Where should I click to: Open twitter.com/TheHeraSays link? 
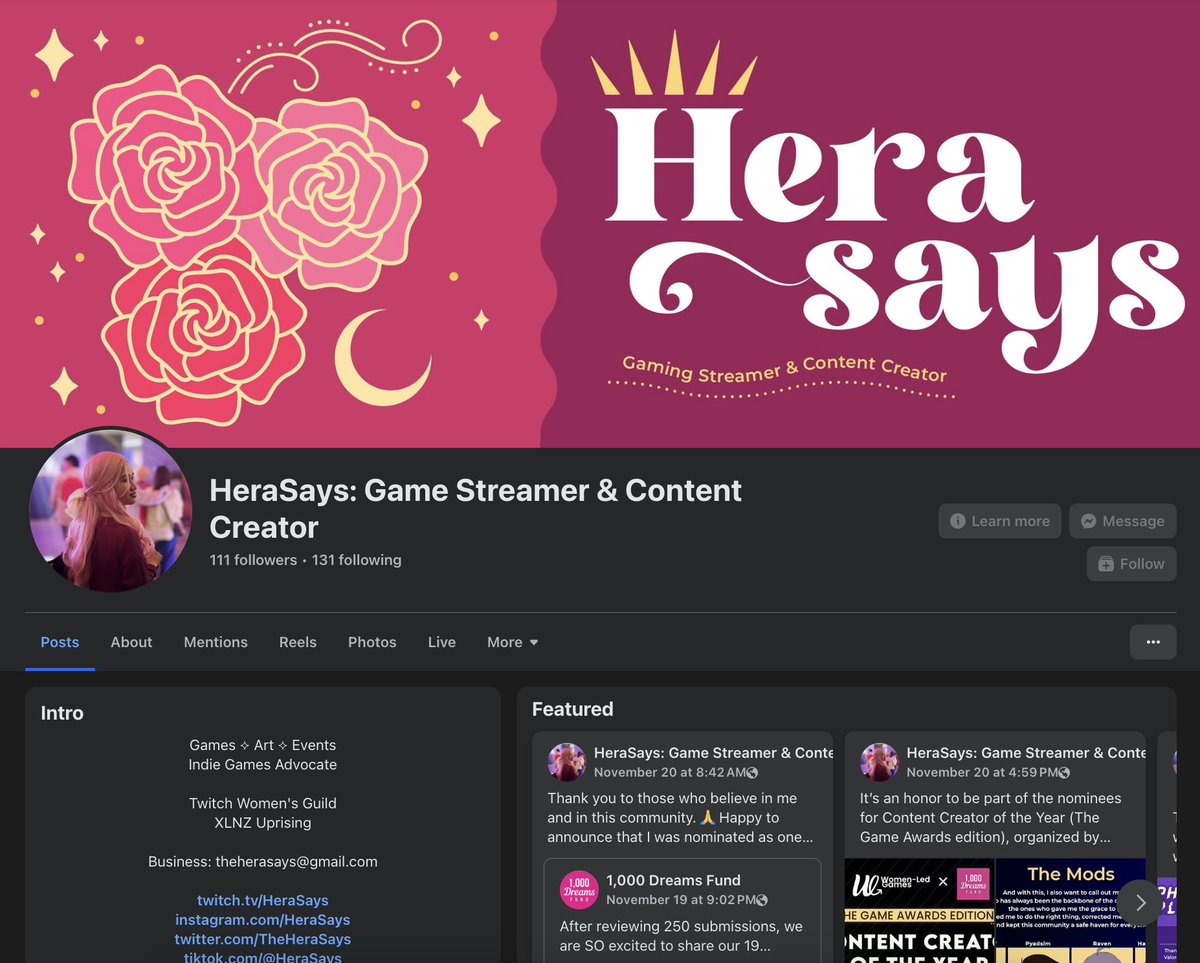point(263,939)
